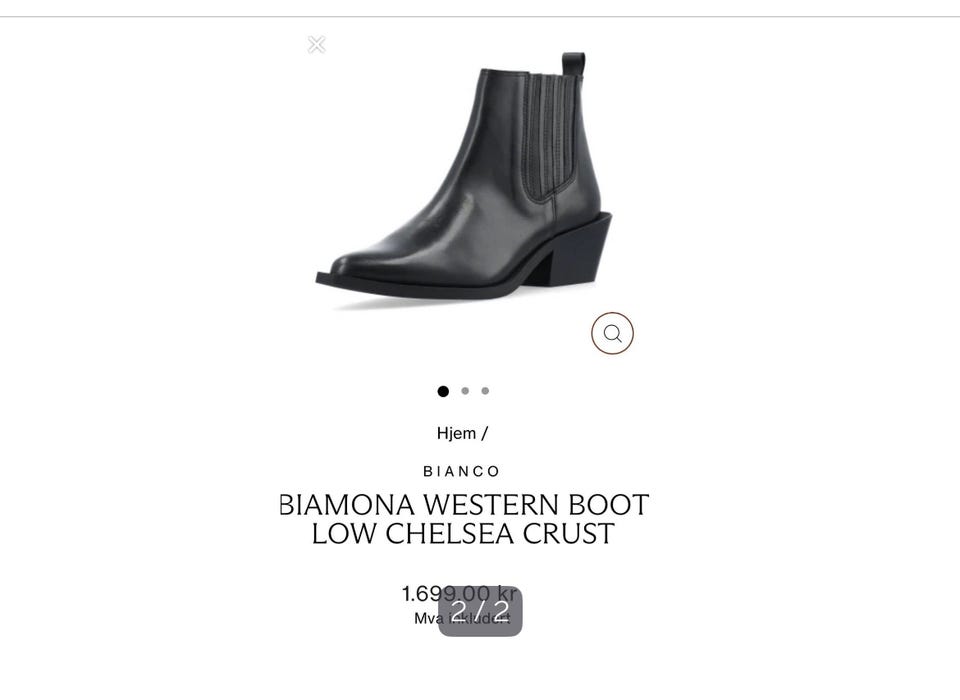Select the first carousel dot indicator

click(443, 391)
